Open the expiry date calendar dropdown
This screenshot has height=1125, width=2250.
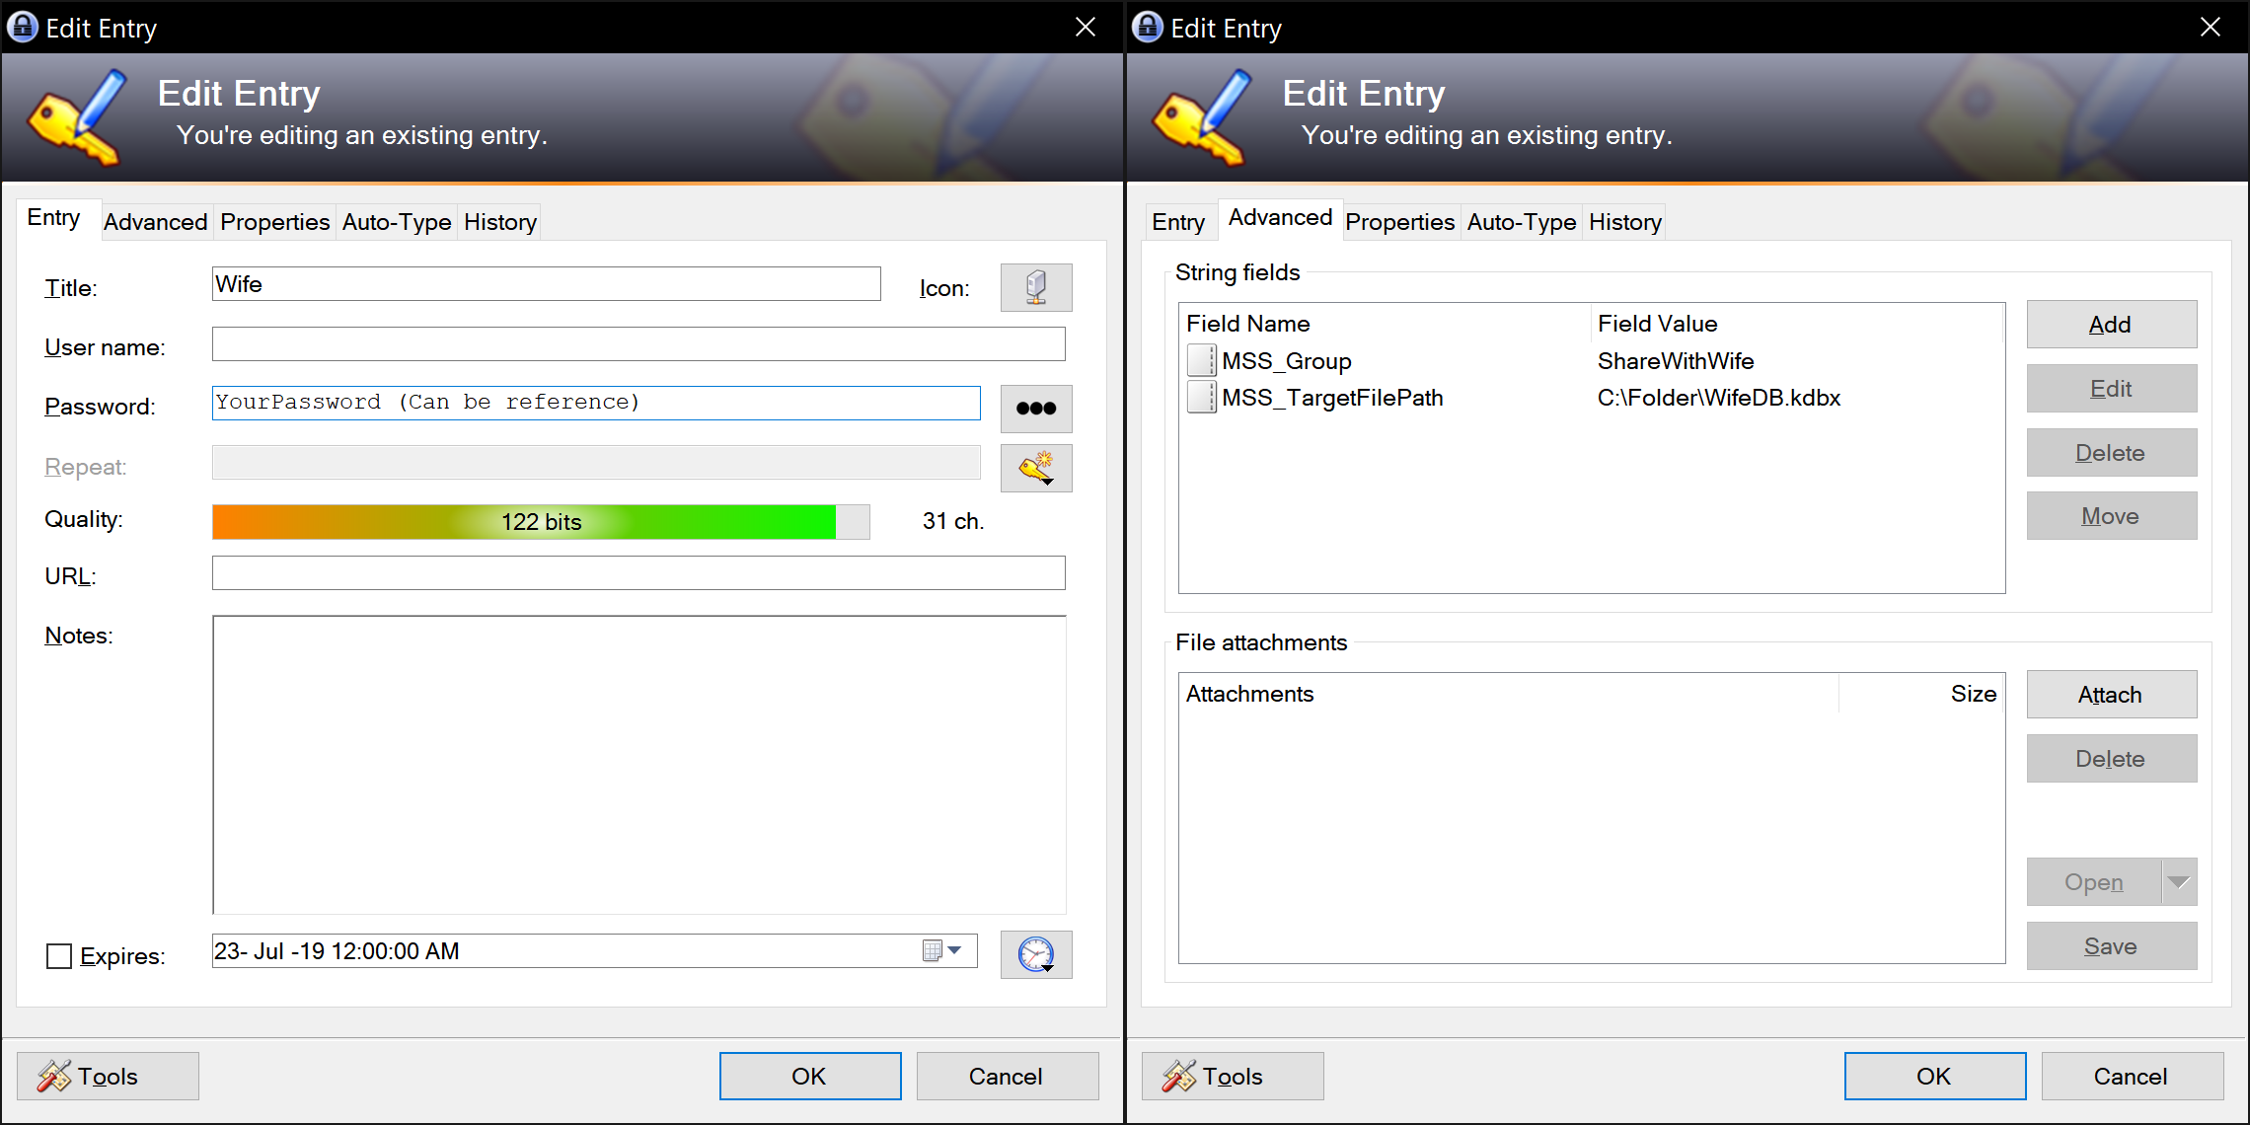pos(943,951)
